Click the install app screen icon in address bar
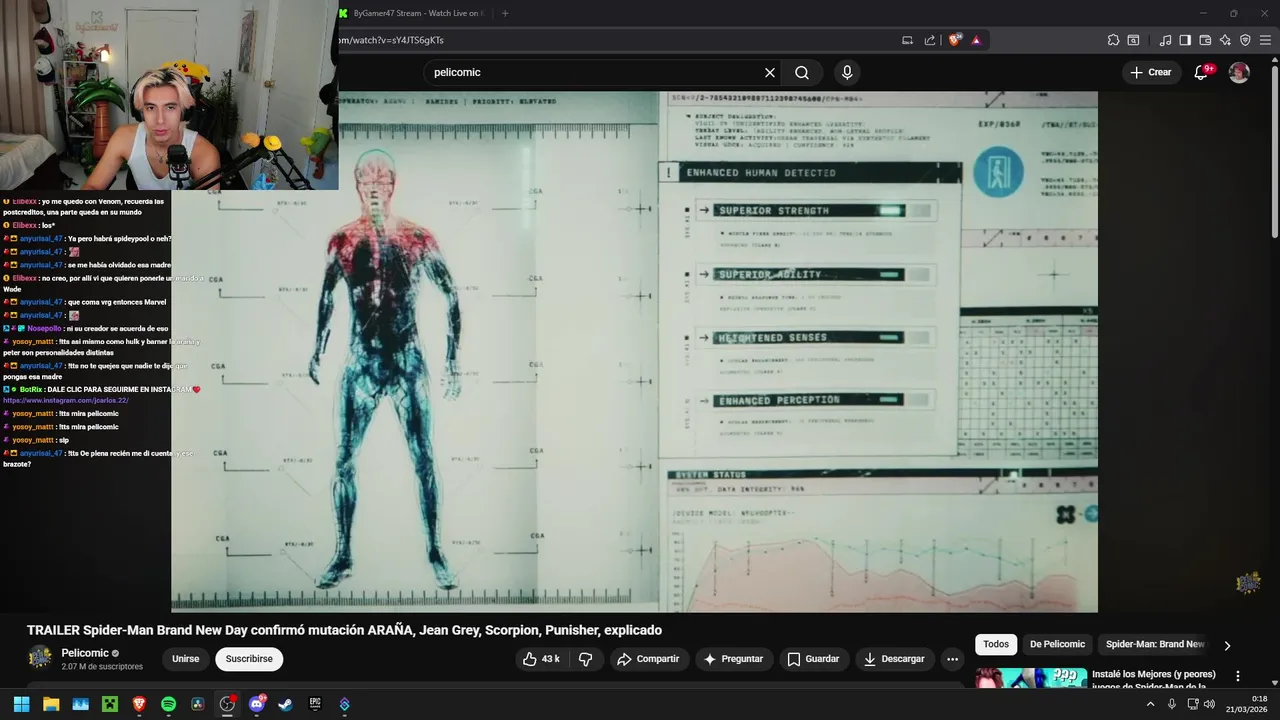The width and height of the screenshot is (1280, 720). point(907,40)
